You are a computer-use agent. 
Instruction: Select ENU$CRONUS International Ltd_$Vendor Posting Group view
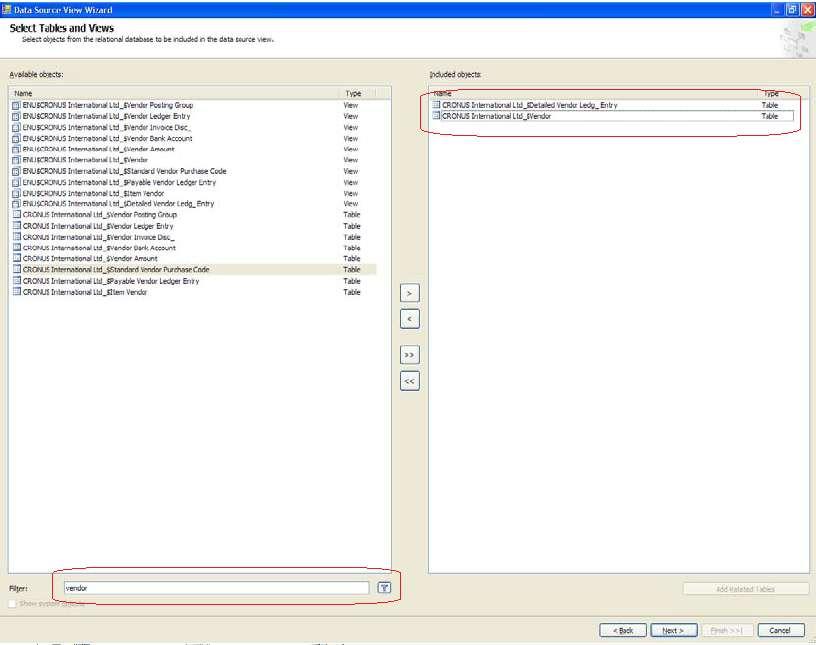(x=194, y=105)
